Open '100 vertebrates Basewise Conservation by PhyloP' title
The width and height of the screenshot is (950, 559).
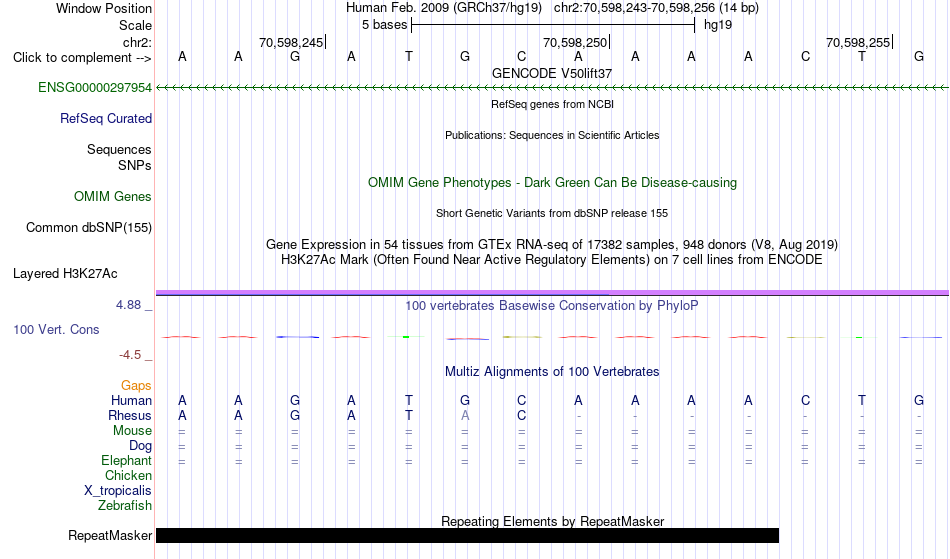552,305
